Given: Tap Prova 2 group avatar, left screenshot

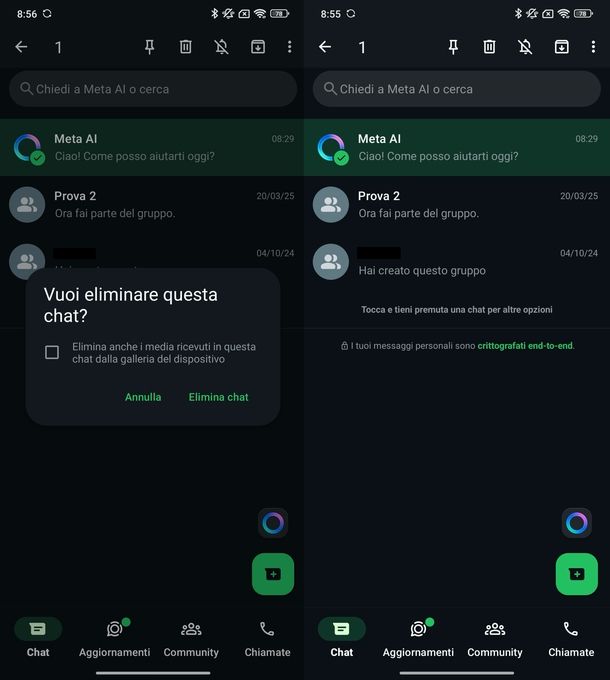Looking at the screenshot, I should [27, 205].
